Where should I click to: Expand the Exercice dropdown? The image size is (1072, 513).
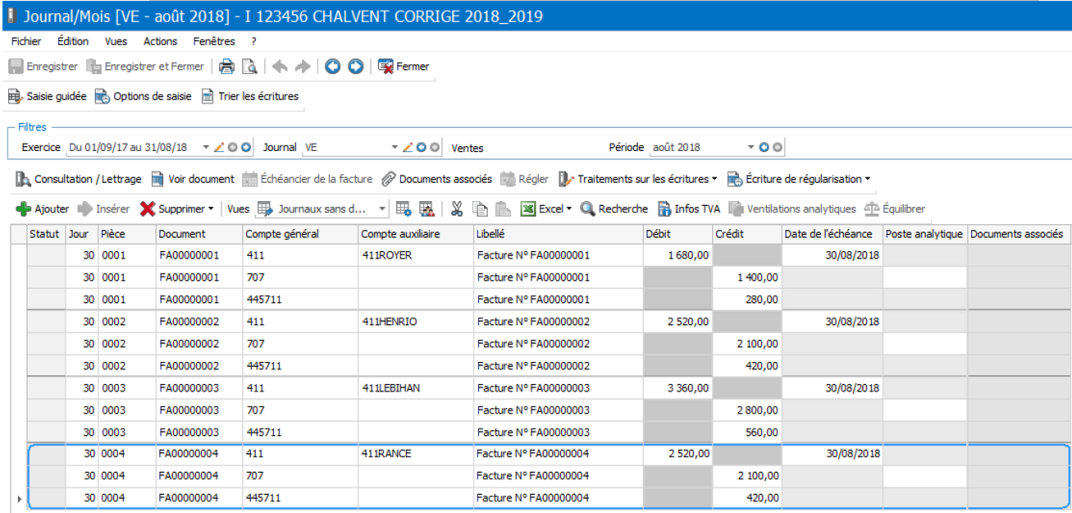(x=206, y=147)
